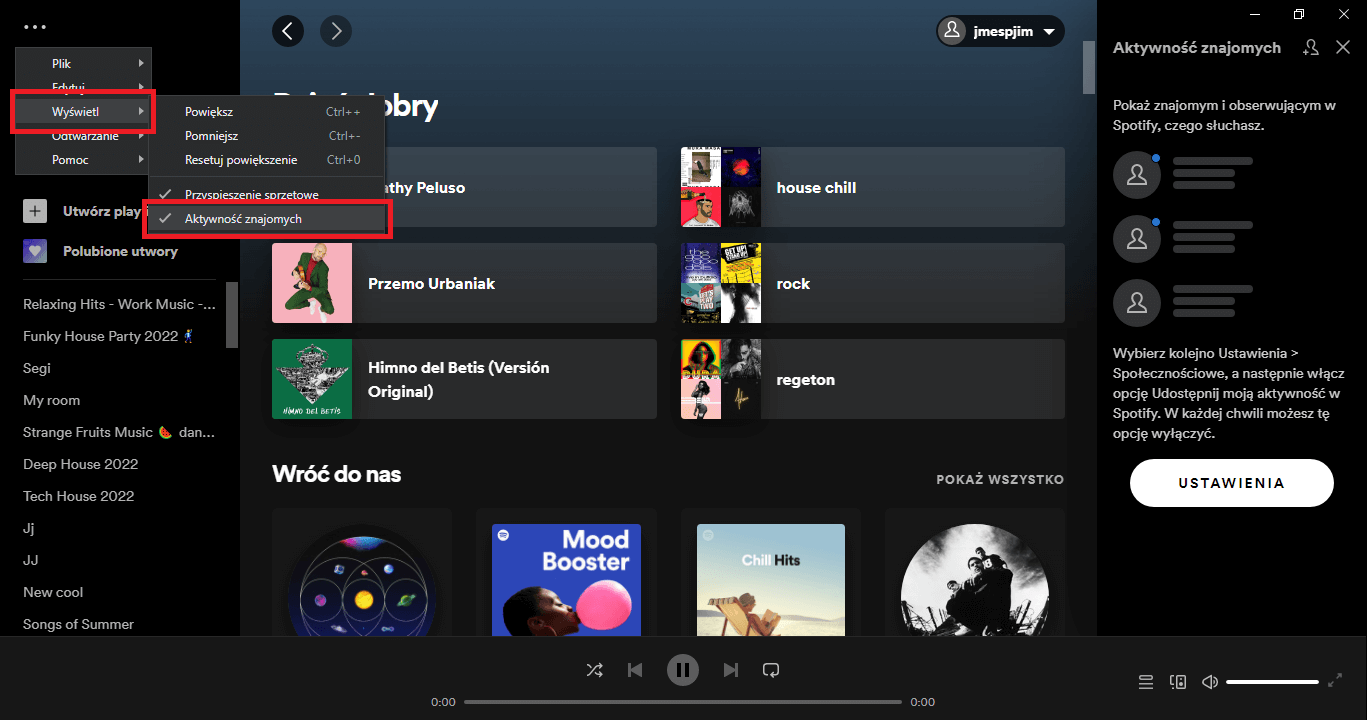Viewport: 1367px width, 720px height.
Task: Skip to next track
Action: (731, 670)
